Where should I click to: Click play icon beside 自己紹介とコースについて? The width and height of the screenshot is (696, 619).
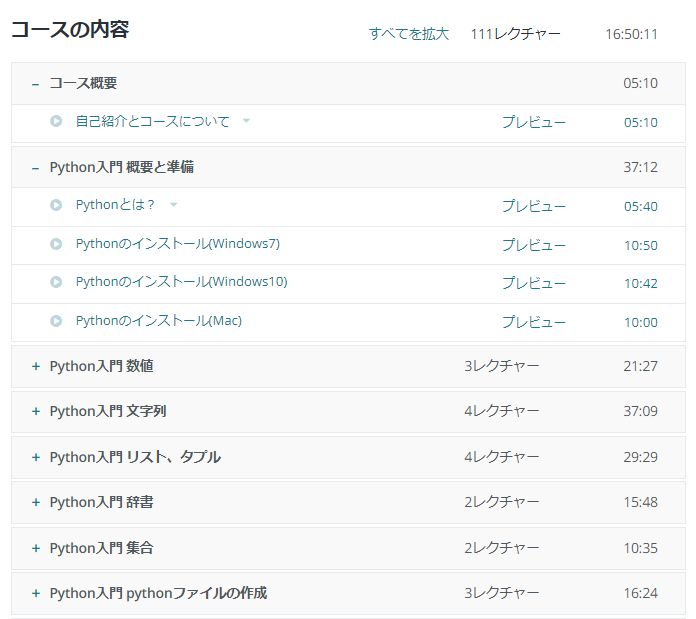click(56, 122)
